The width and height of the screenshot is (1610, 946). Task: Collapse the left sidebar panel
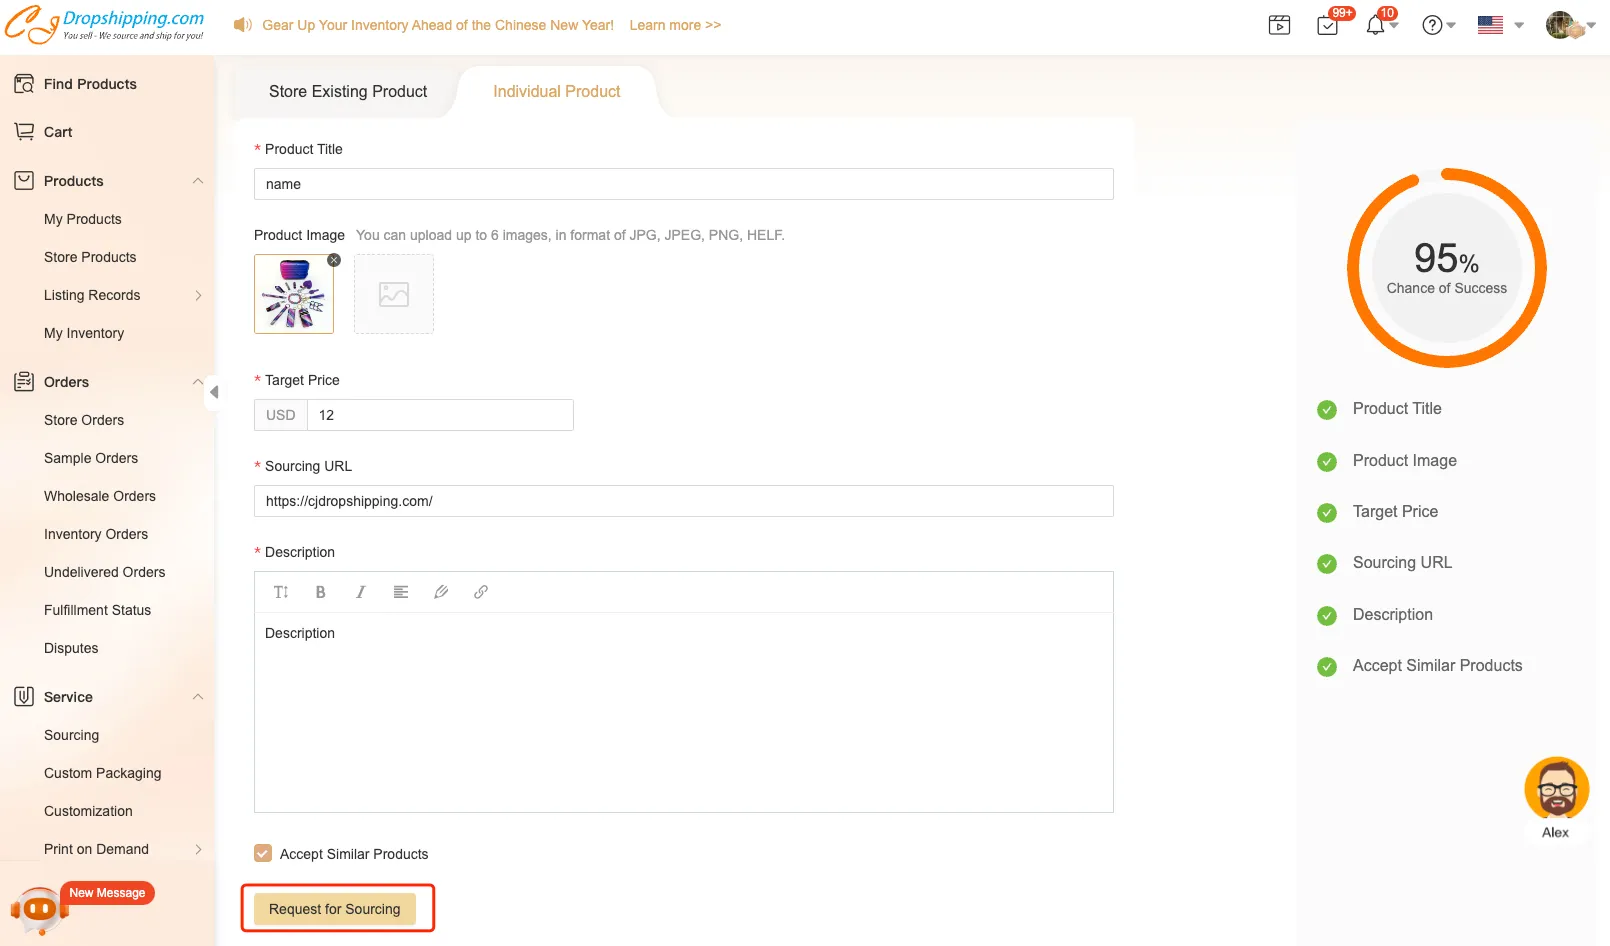pyautogui.click(x=214, y=392)
